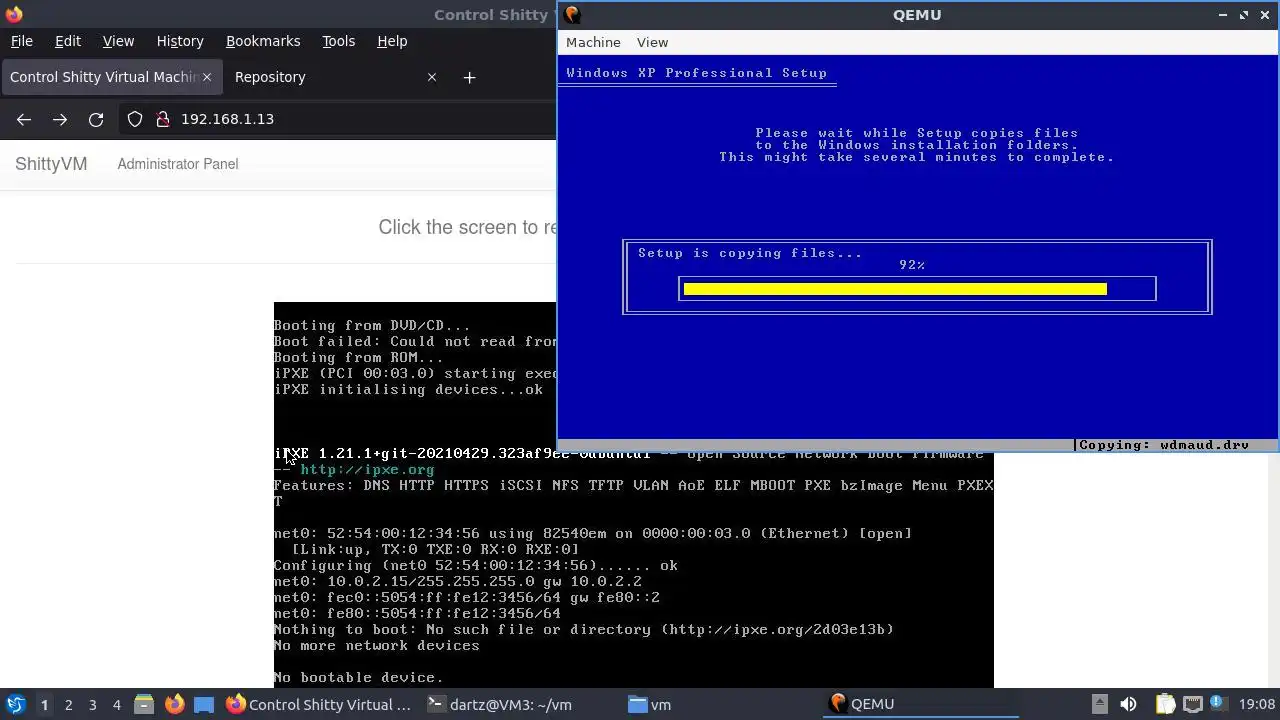Viewport: 1280px width, 720px height.
Task: Click the network tray icon
Action: 1192,704
